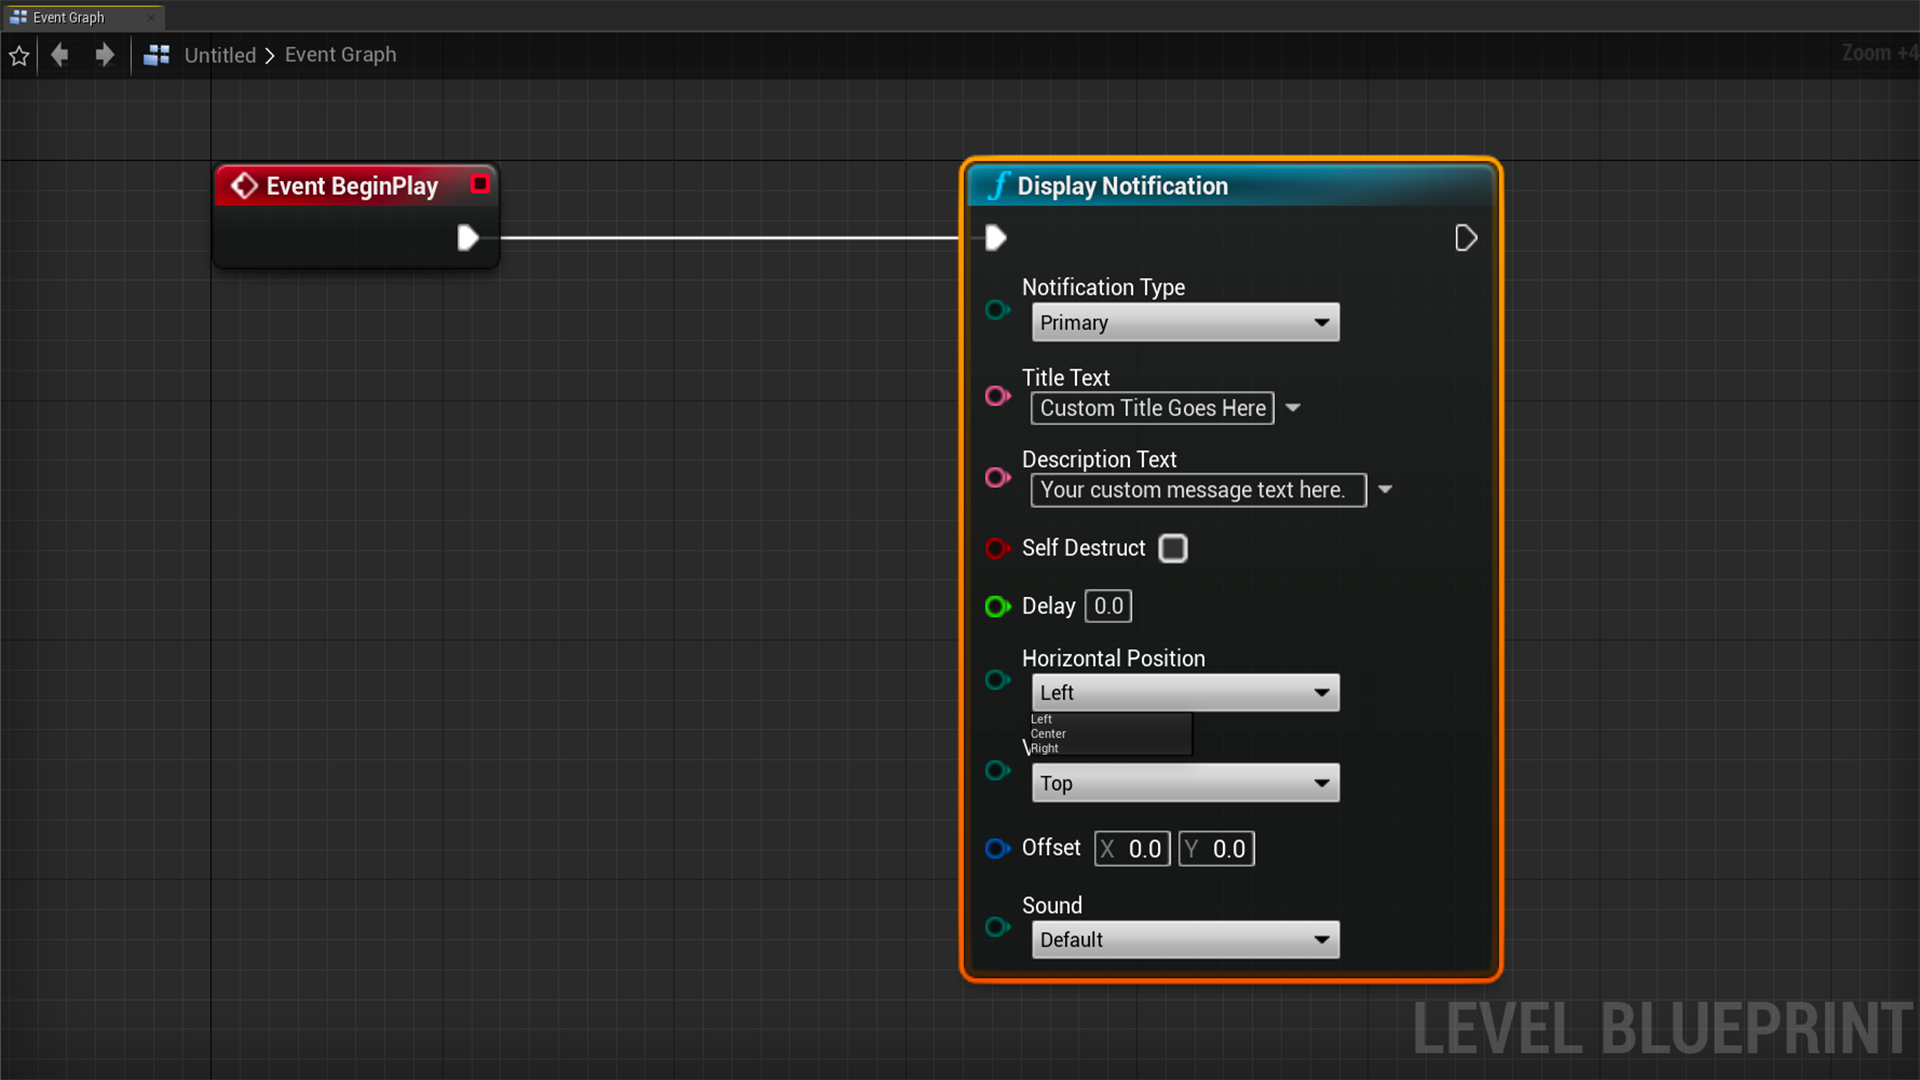Open the Horizontal Position Left dropdown
Viewport: 1920px width, 1080px height.
(1185, 693)
